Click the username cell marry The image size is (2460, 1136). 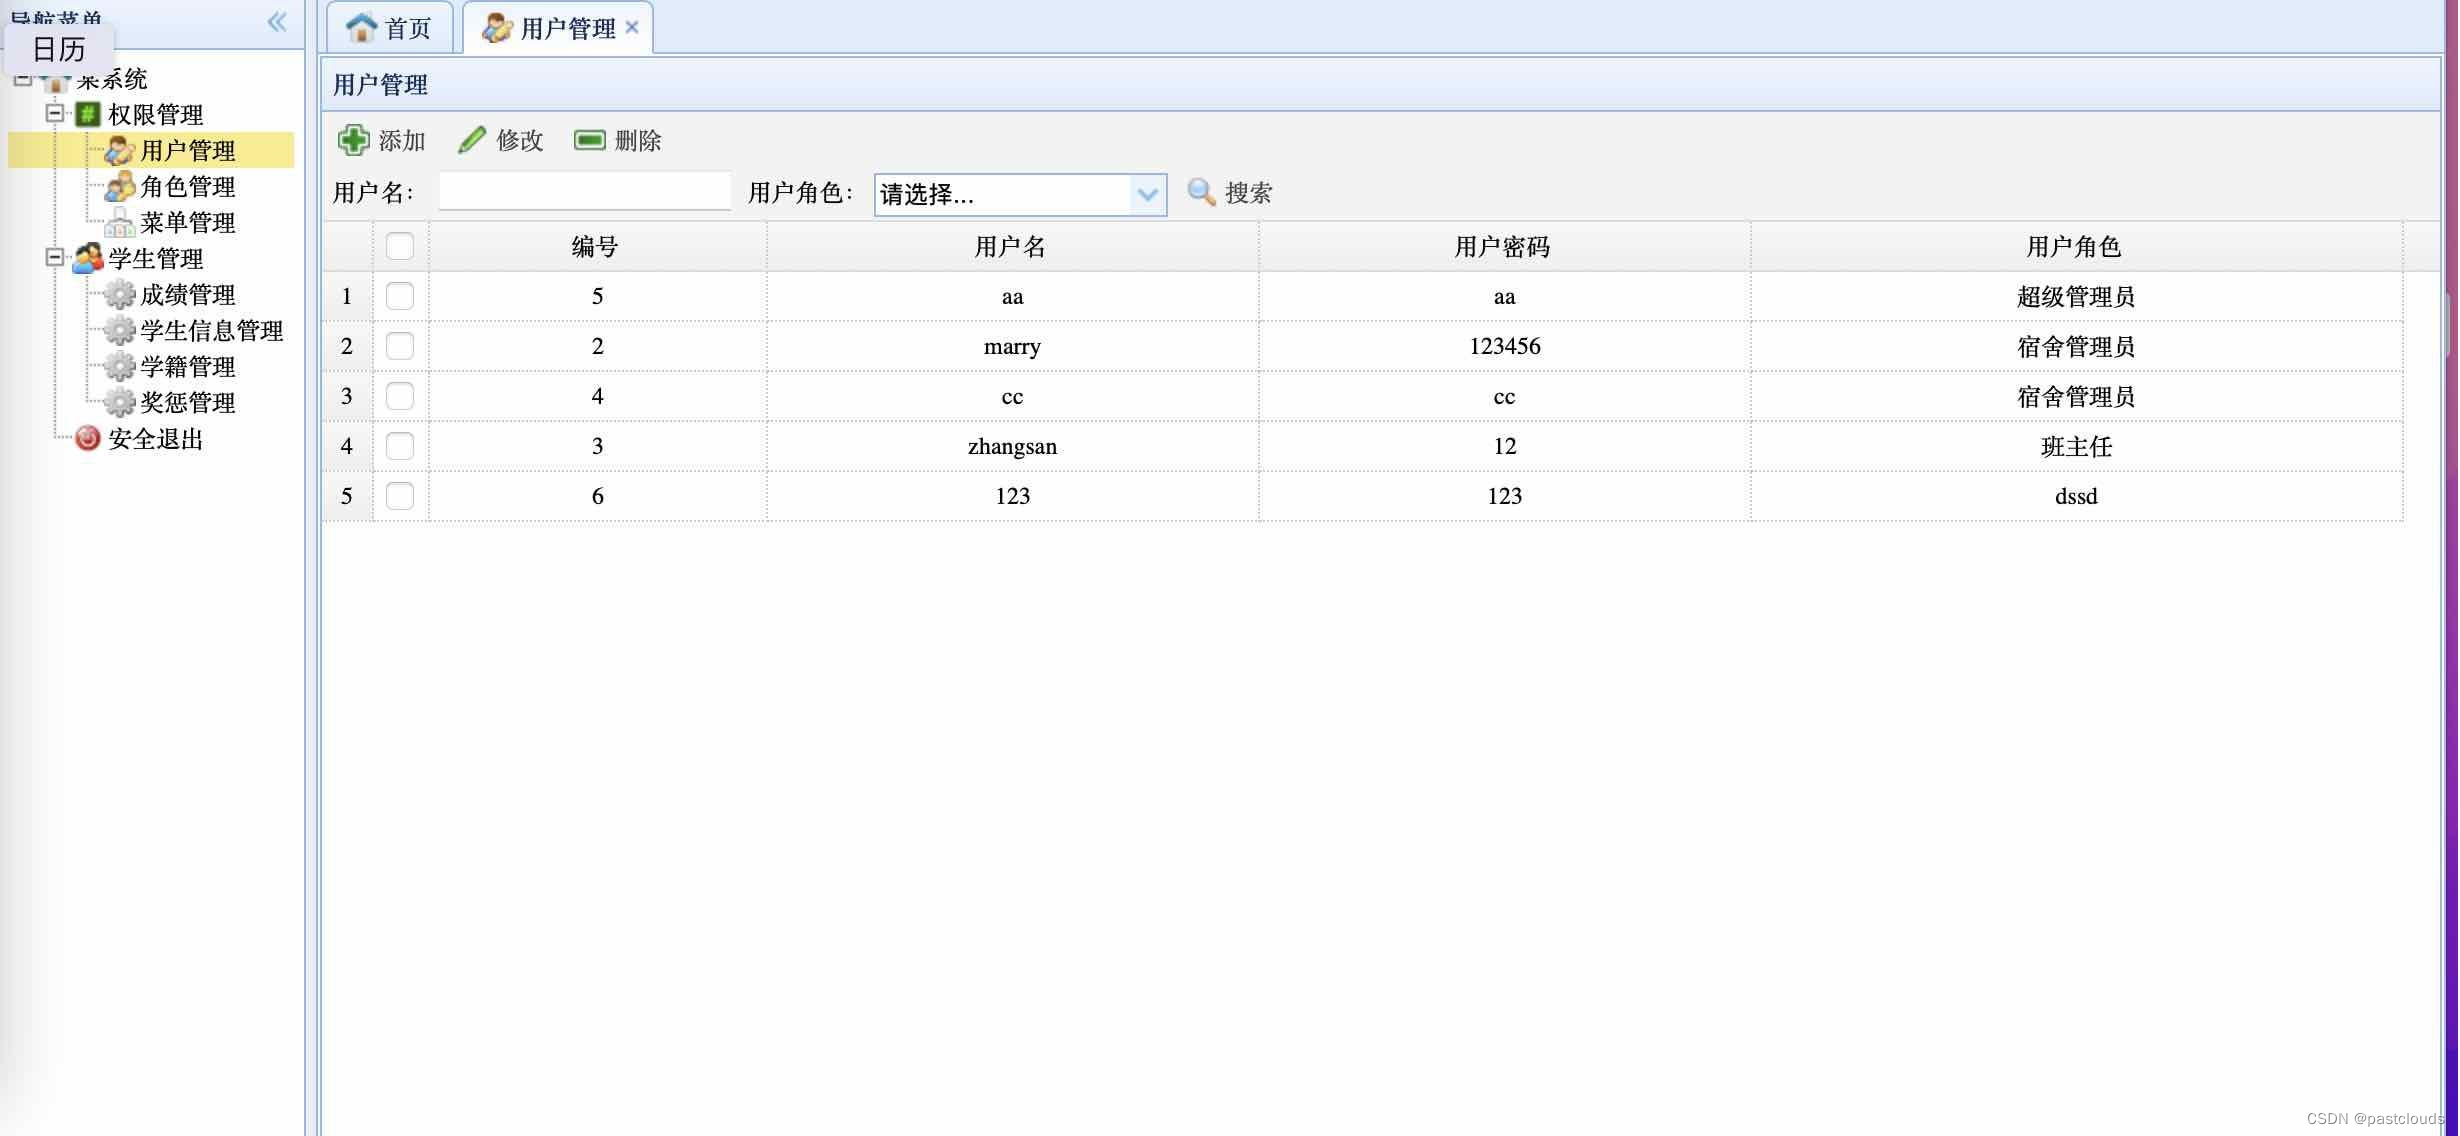(x=1012, y=346)
